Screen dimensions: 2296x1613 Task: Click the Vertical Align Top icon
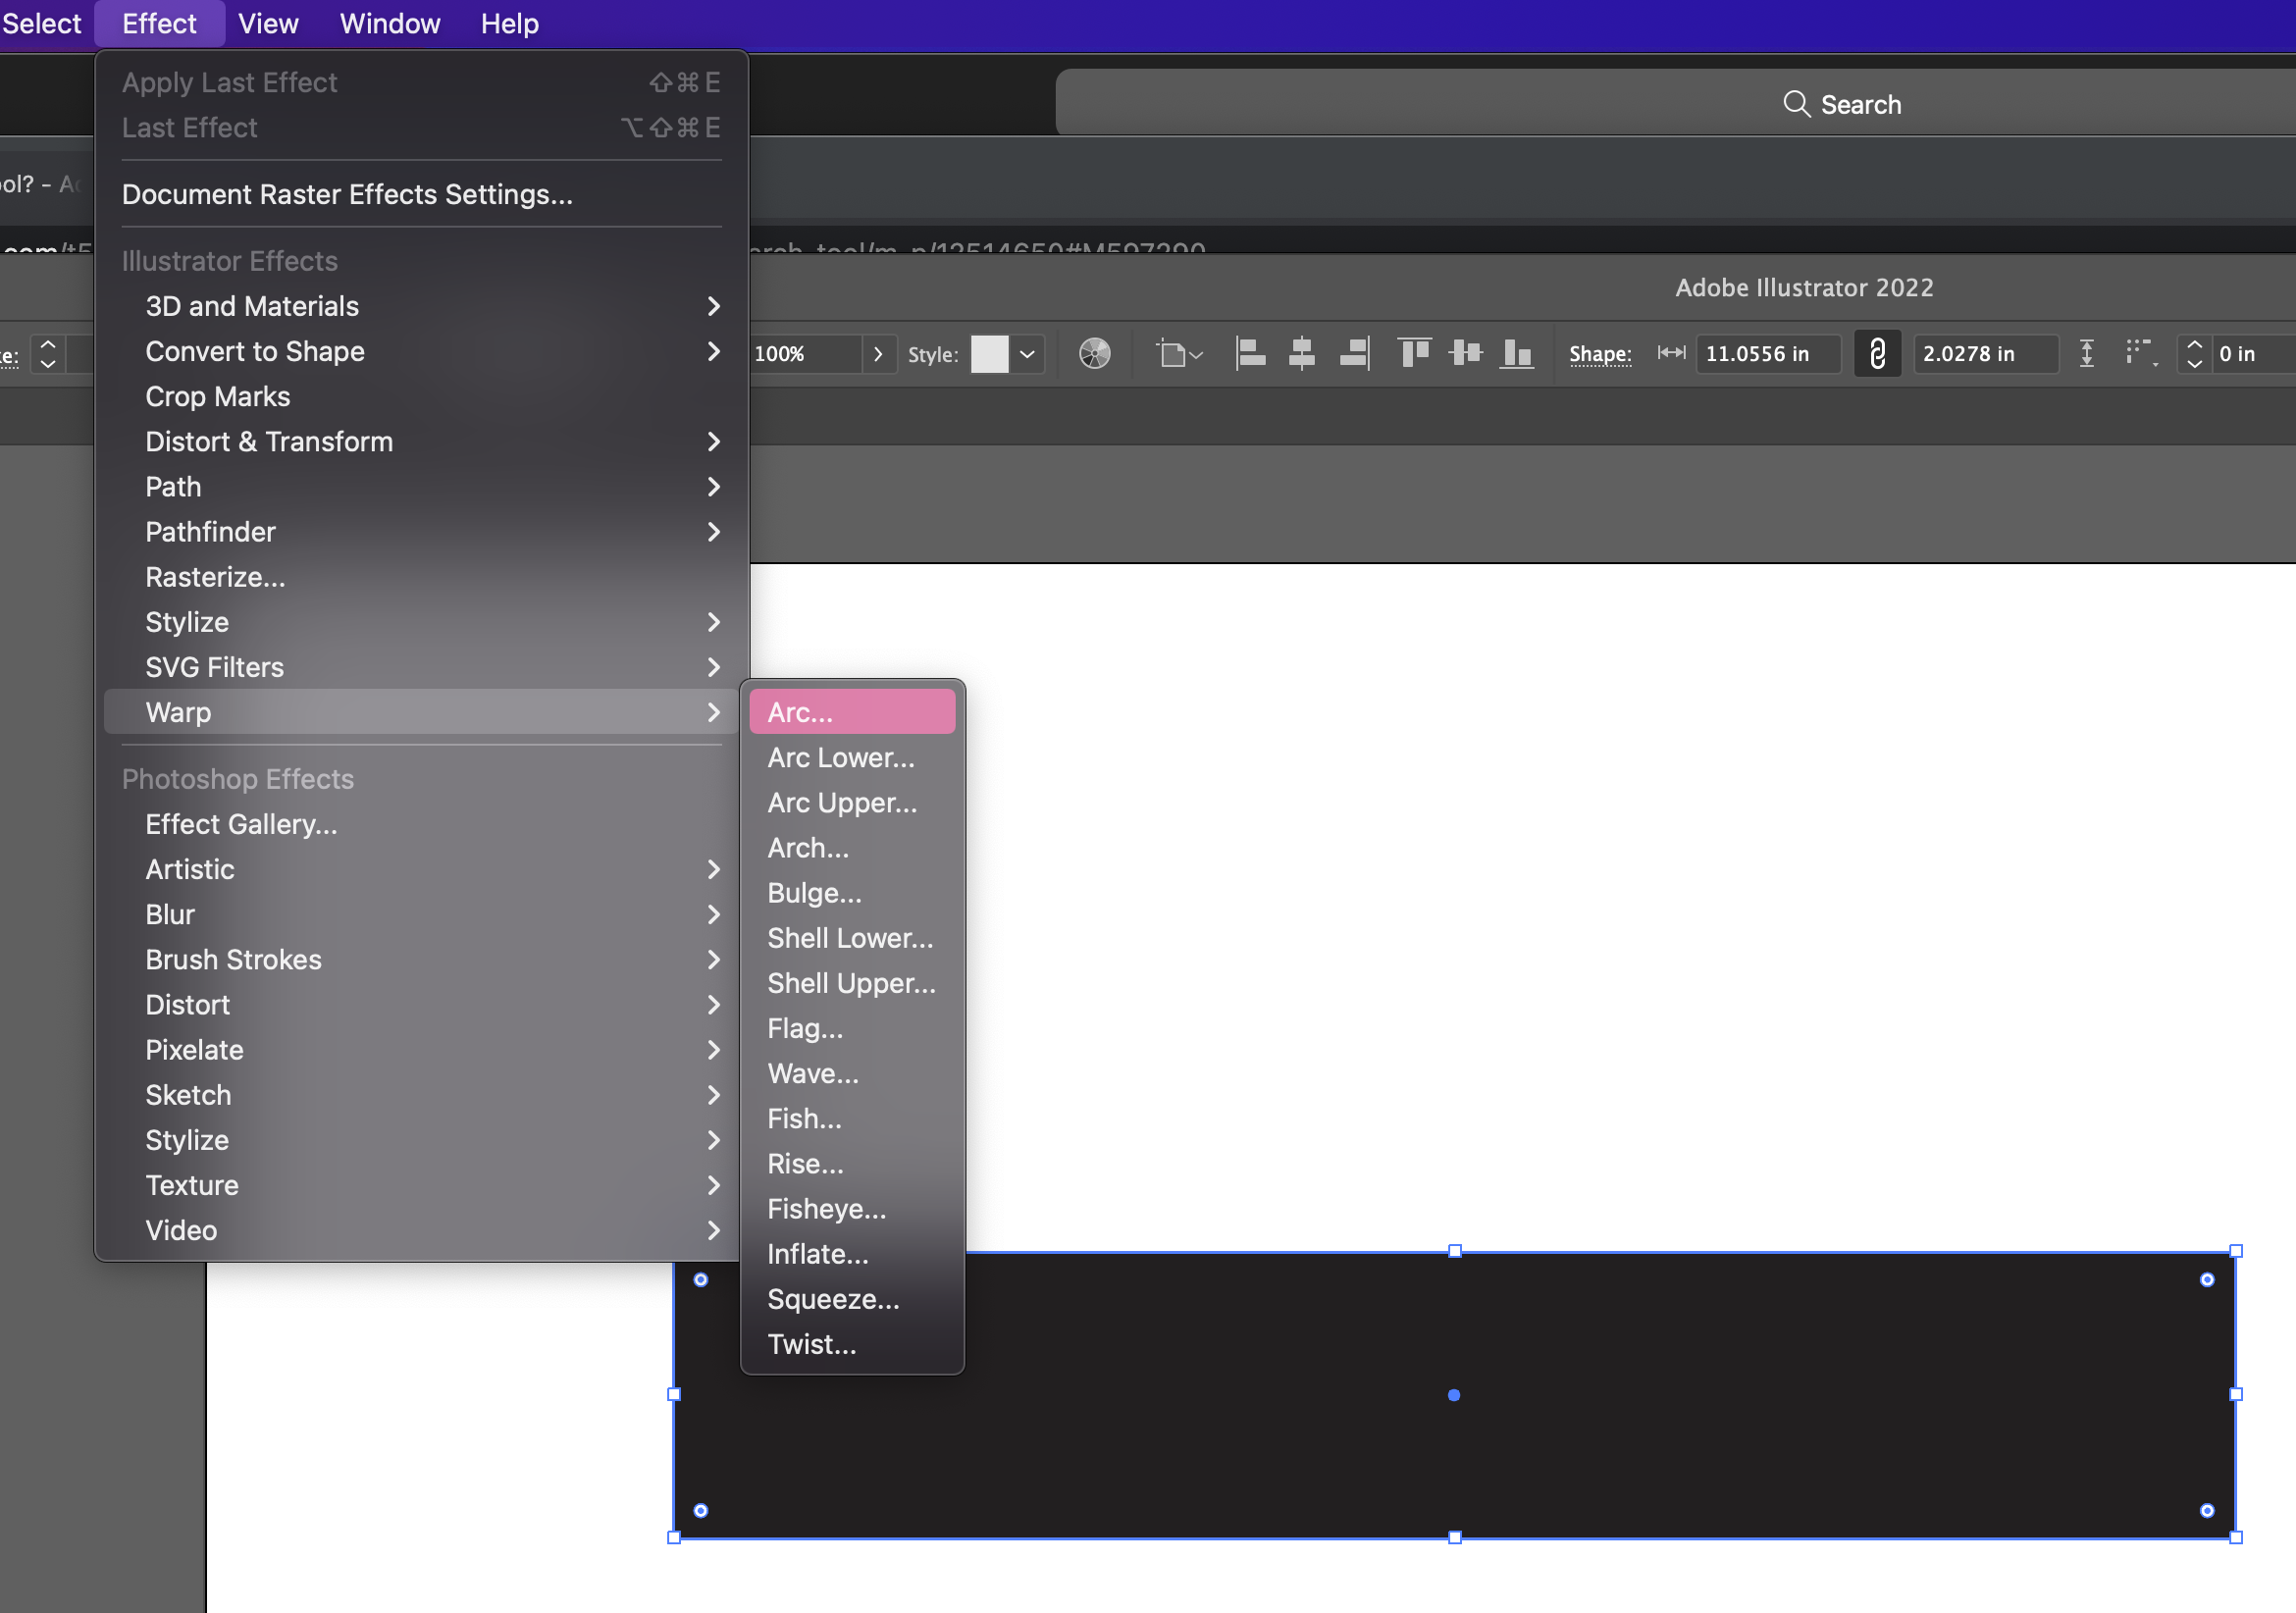pos(1414,353)
